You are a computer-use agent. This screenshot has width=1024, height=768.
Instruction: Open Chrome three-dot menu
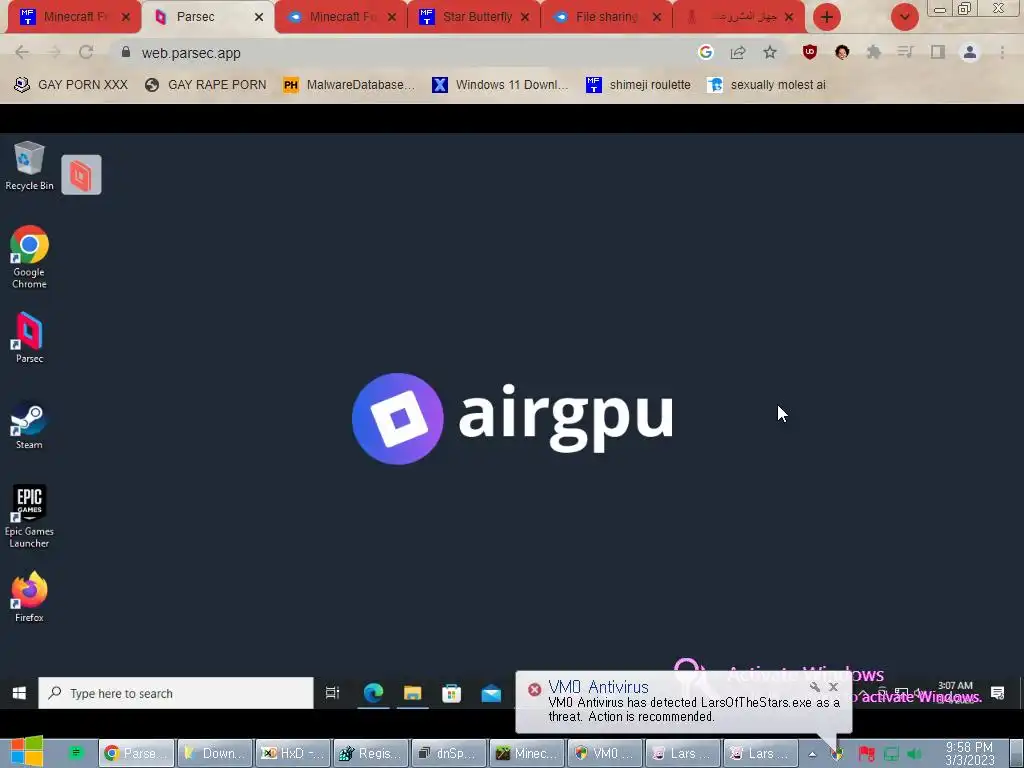tap(1002, 52)
